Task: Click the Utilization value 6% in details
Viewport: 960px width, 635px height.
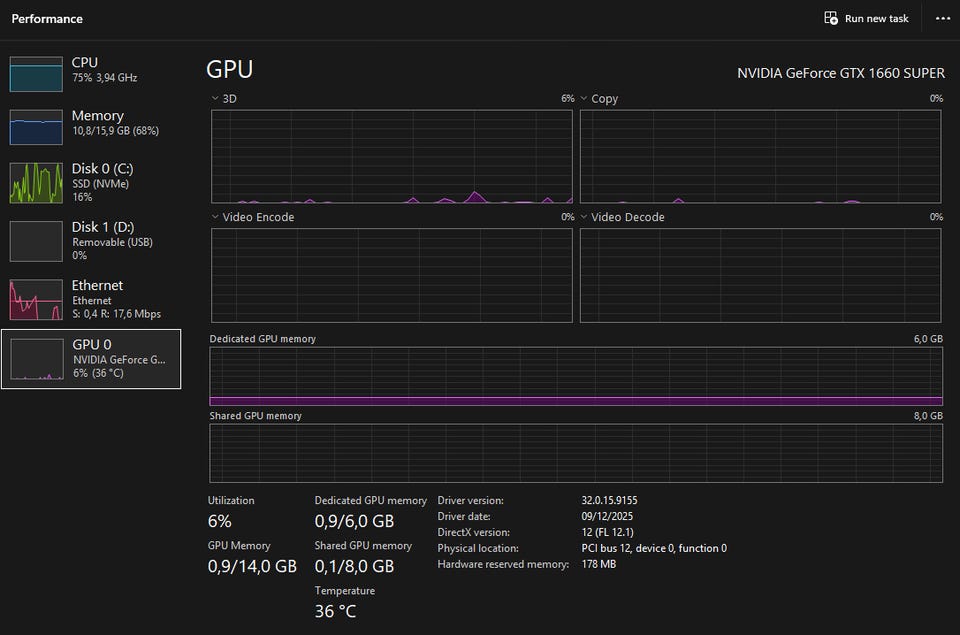Action: click(220, 521)
